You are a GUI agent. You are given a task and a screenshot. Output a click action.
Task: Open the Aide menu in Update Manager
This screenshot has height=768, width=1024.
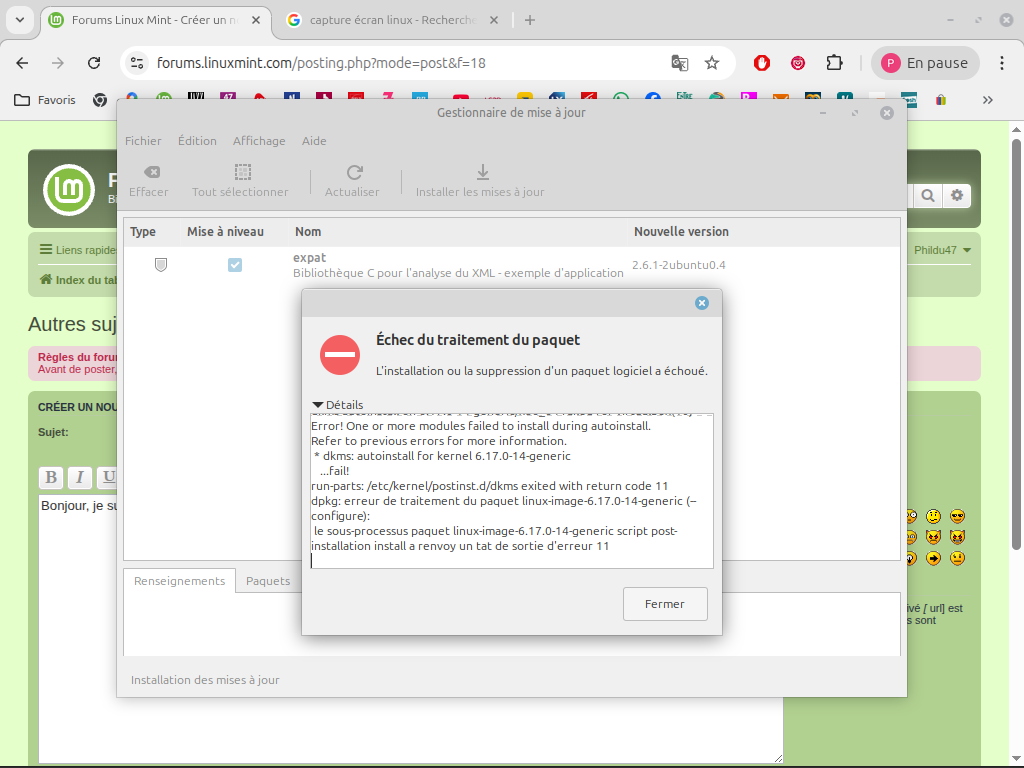(x=314, y=141)
